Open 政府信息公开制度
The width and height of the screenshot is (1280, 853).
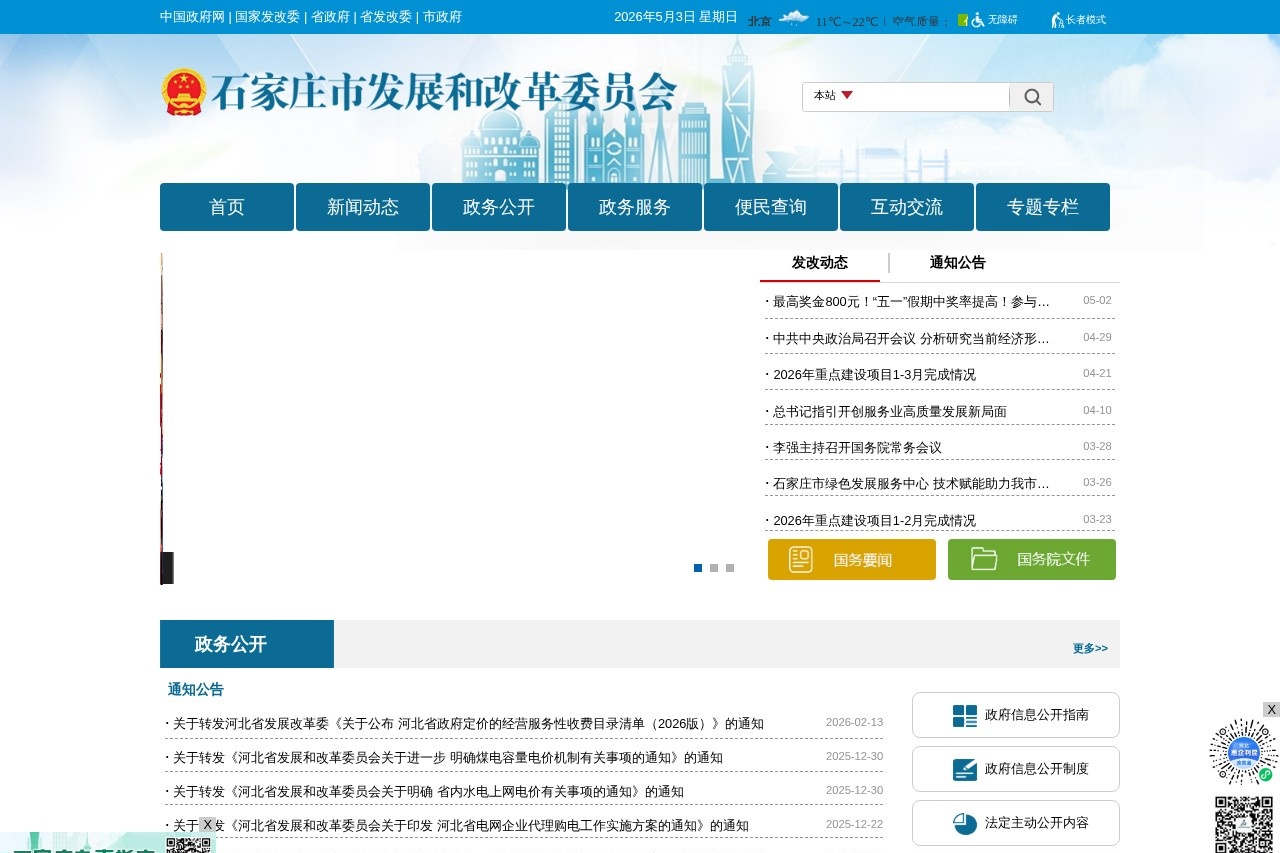pyautogui.click(x=1016, y=769)
